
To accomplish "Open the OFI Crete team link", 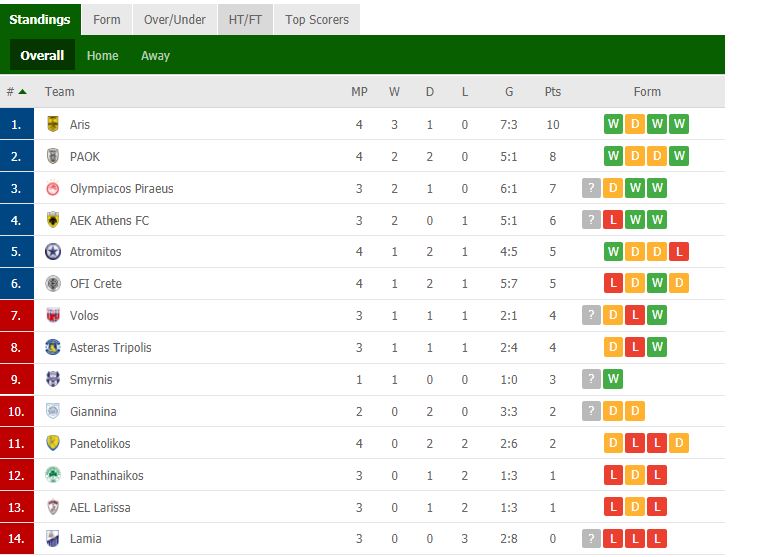I will [96, 284].
